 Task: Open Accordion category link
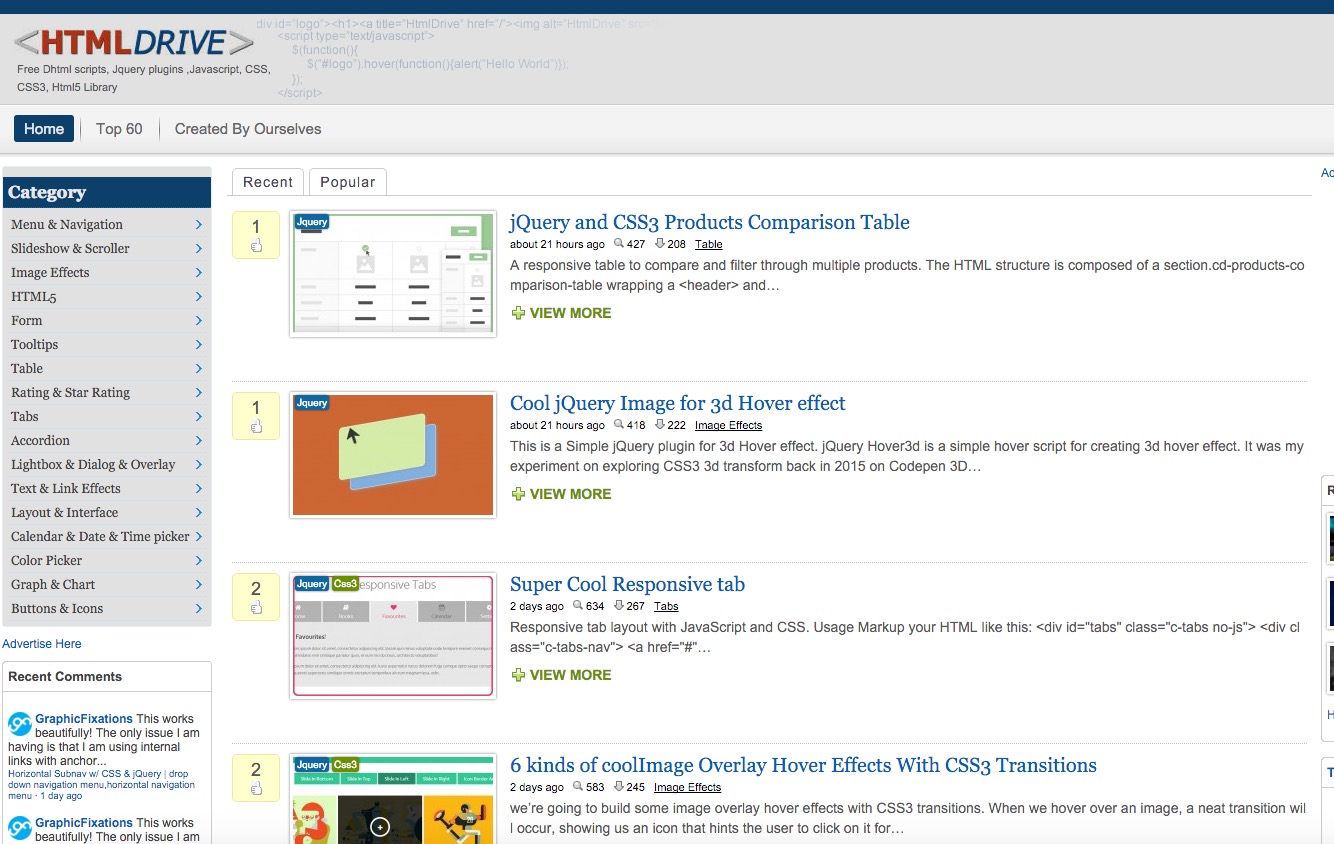[40, 441]
